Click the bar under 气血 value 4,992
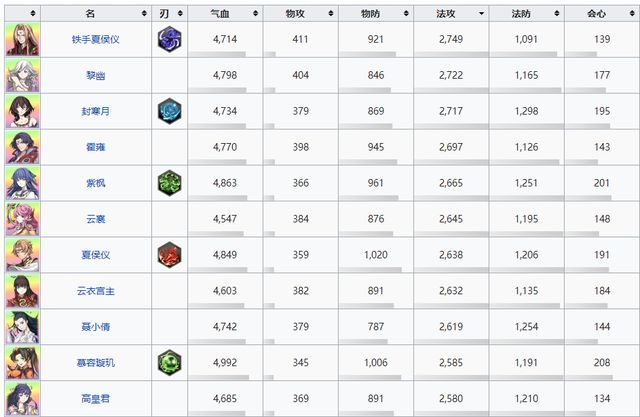640x417 pixels. pyautogui.click(x=227, y=379)
